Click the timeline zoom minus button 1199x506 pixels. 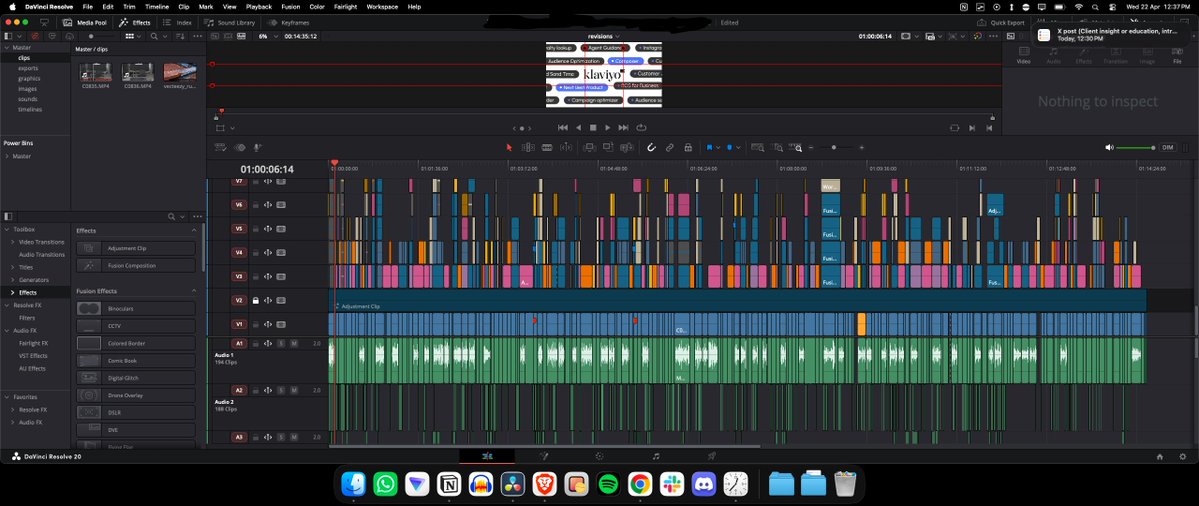(811, 148)
